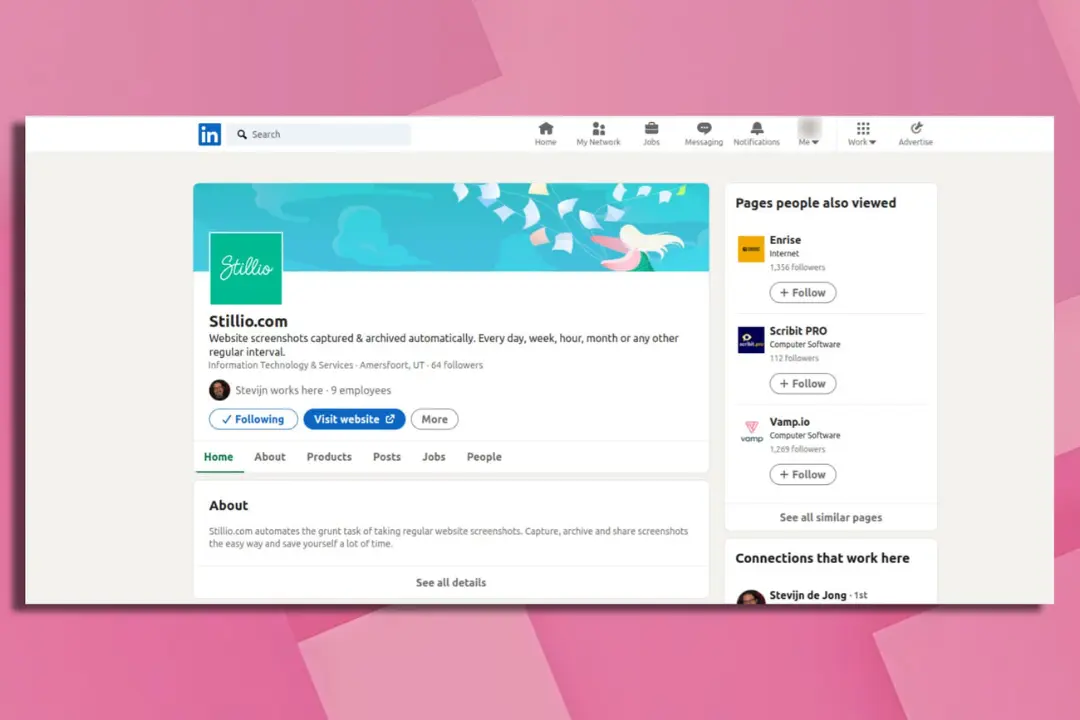Switch to the Products tab
Image resolution: width=1080 pixels, height=720 pixels.
click(x=329, y=457)
